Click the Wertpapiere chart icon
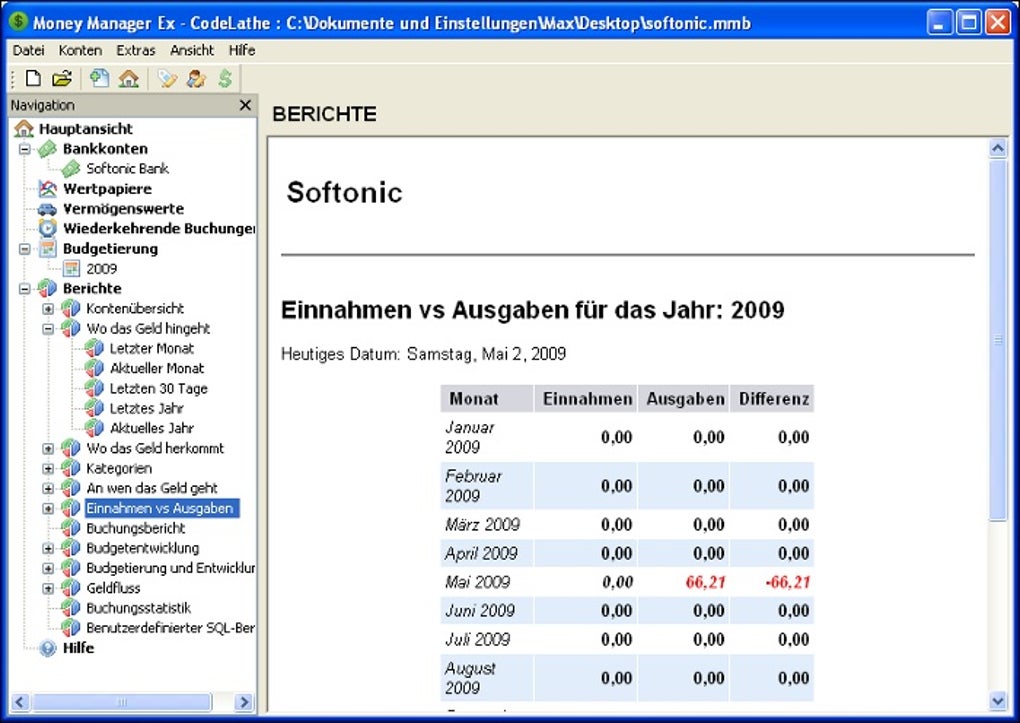Screen dimensions: 1020x723 47,189
